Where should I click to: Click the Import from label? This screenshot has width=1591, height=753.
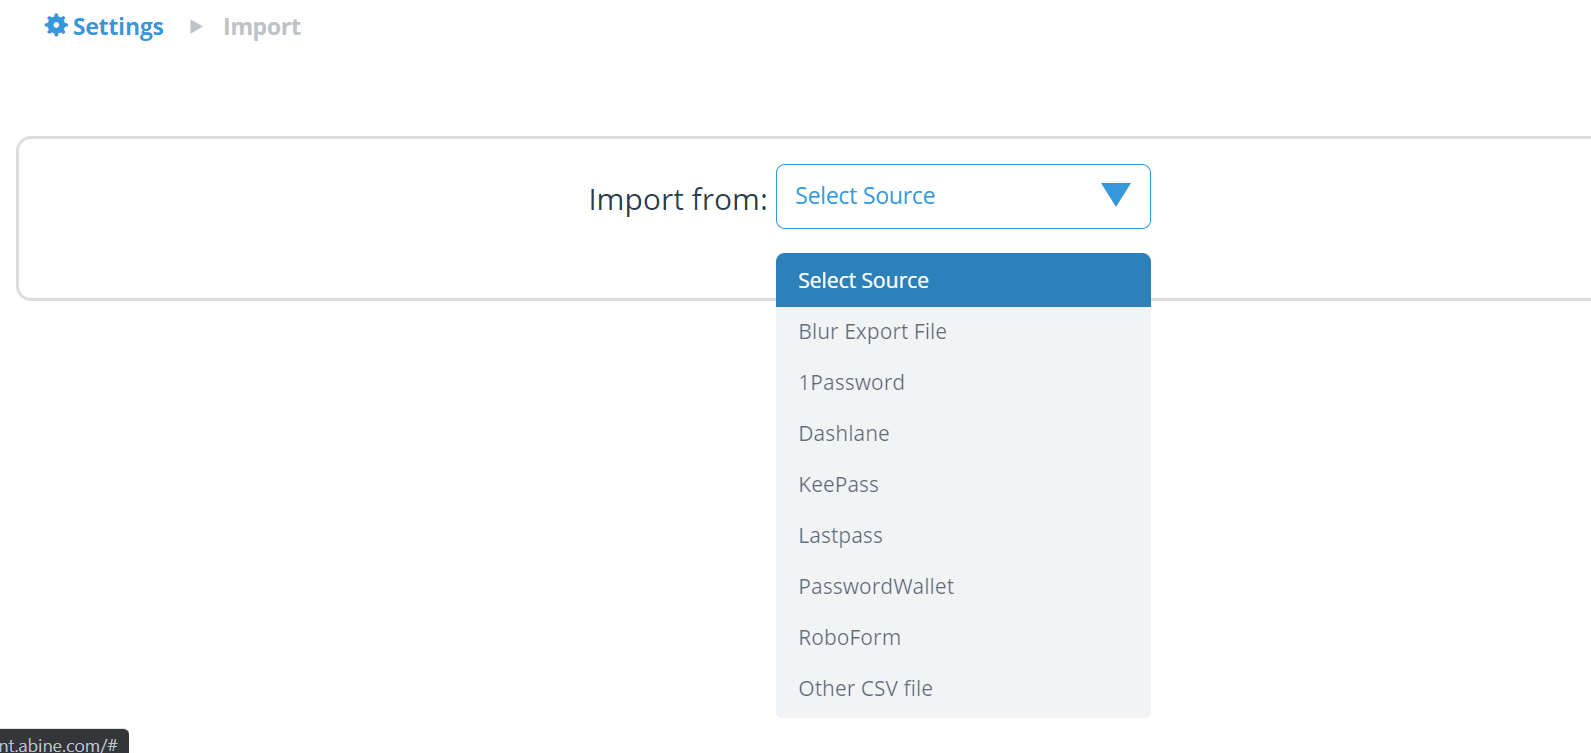click(x=678, y=199)
